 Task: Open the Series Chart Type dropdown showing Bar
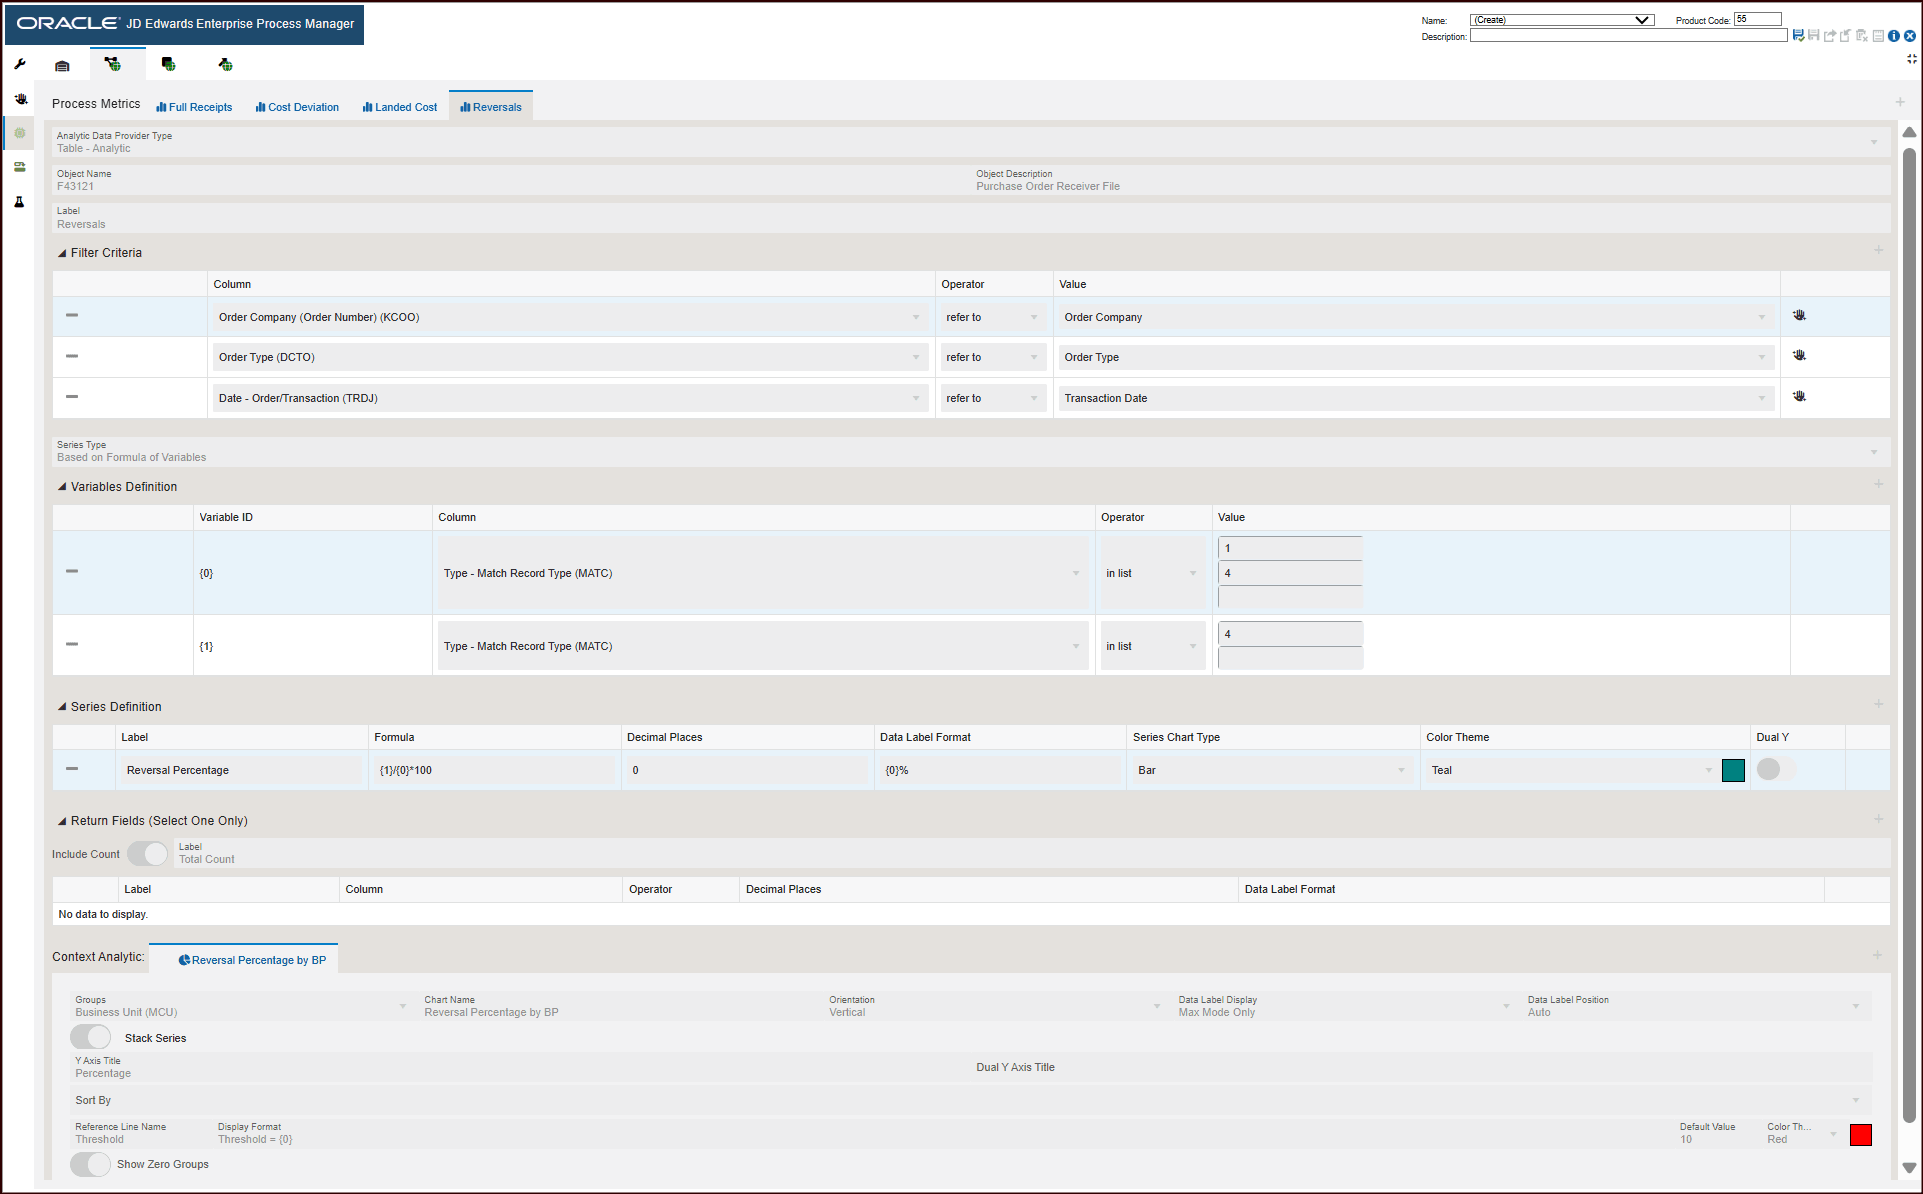pyautogui.click(x=1403, y=770)
